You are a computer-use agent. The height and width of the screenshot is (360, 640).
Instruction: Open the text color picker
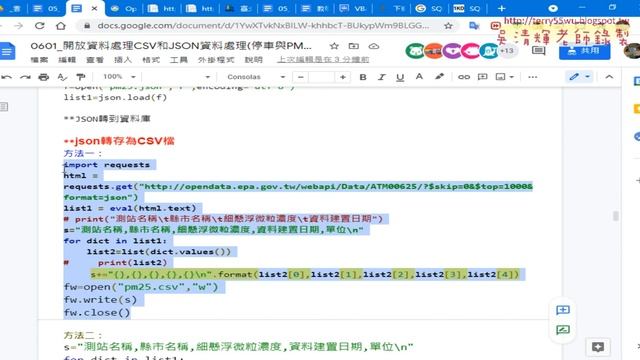[419, 77]
